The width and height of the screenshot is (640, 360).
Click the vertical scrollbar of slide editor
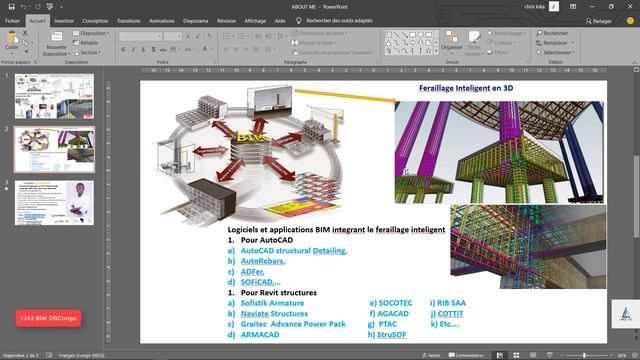[636, 196]
